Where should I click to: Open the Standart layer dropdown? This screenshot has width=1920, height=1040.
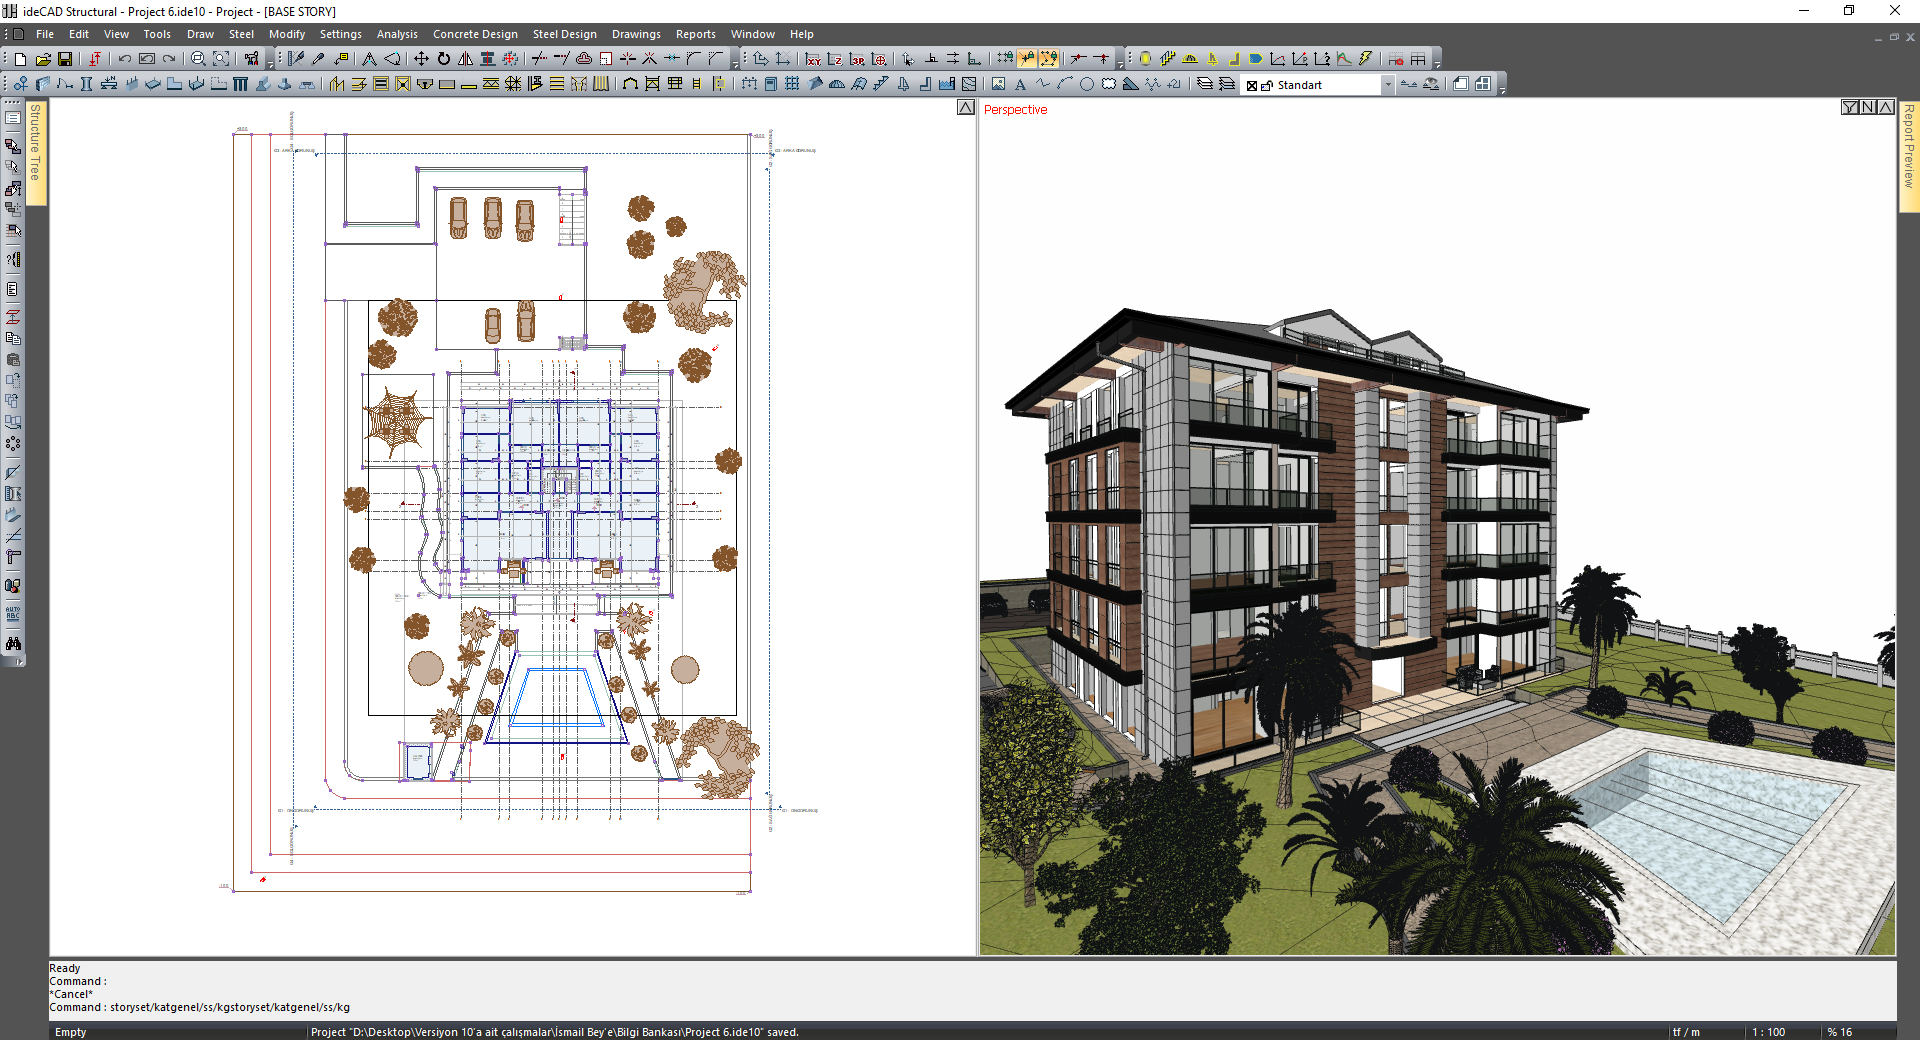pyautogui.click(x=1388, y=85)
